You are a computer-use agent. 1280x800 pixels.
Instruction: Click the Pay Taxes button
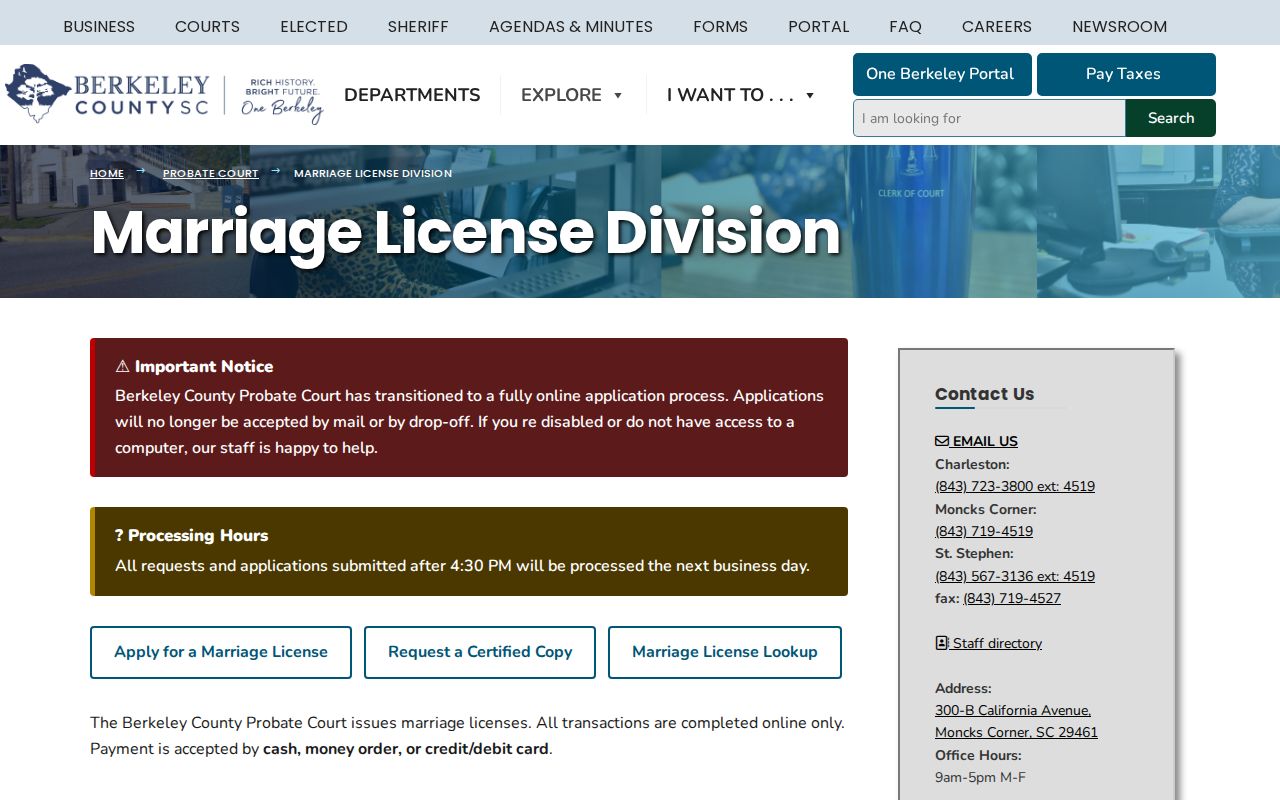point(1126,74)
